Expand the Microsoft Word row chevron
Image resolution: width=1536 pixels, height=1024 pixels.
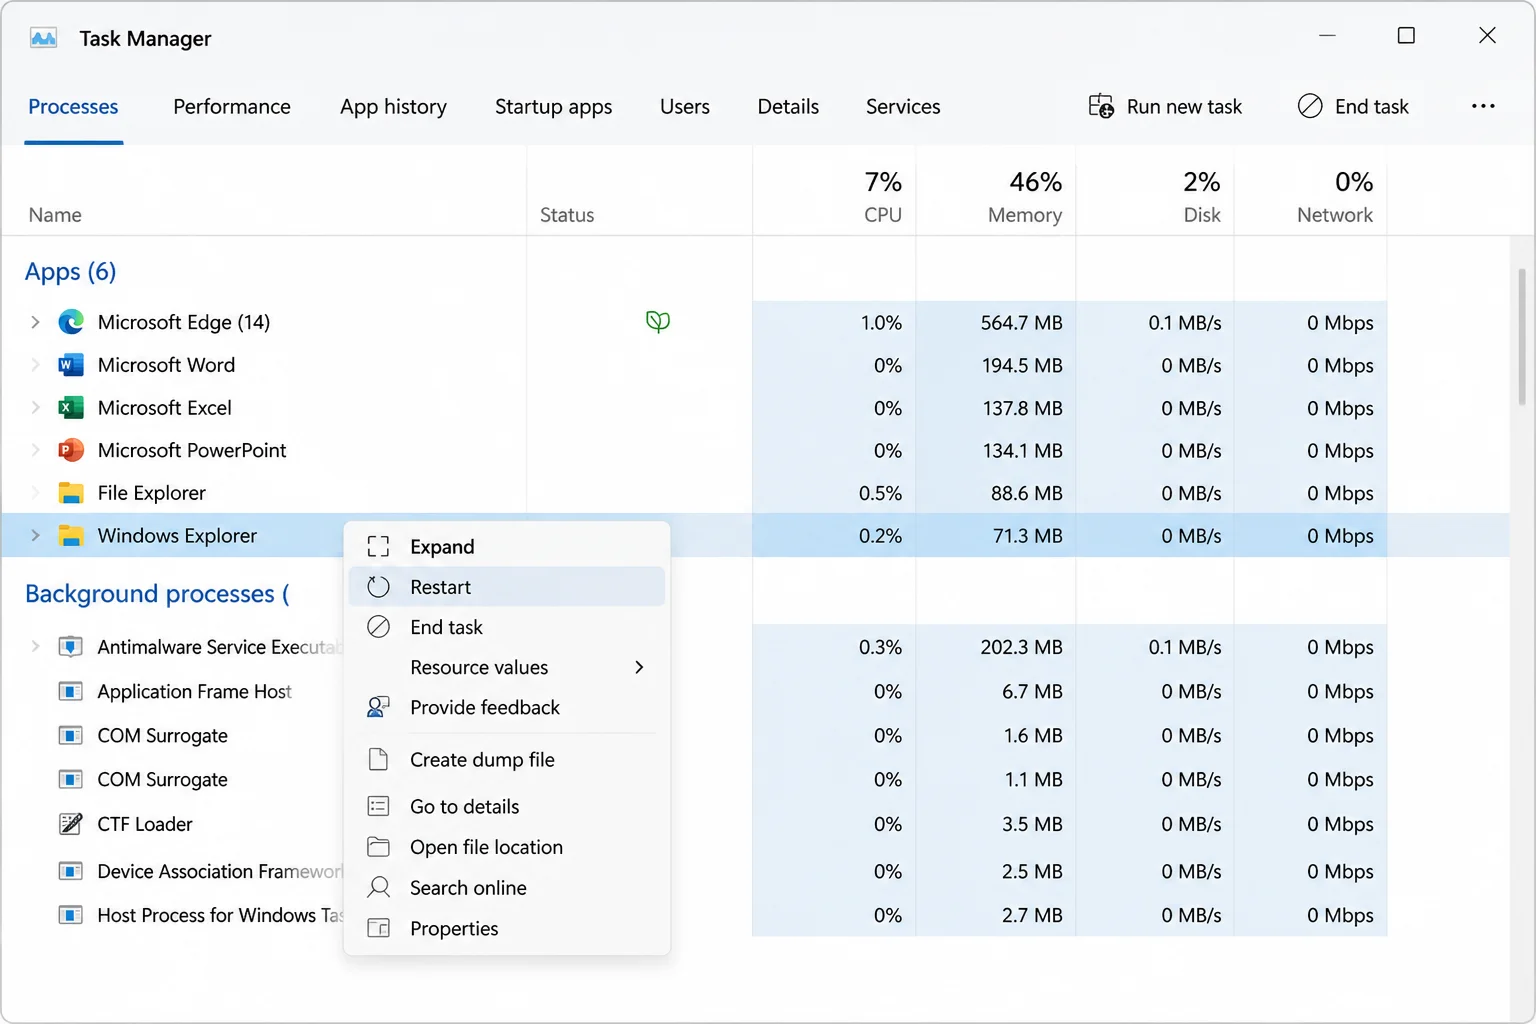pos(35,365)
